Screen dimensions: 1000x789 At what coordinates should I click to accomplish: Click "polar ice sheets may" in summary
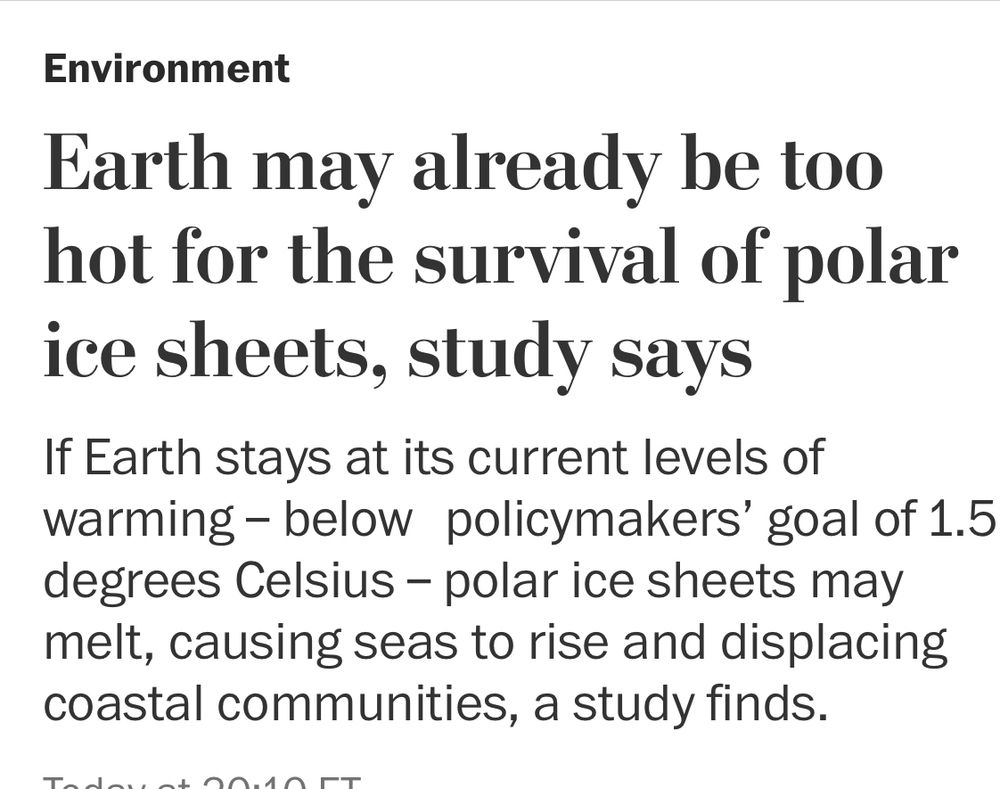(x=673, y=584)
